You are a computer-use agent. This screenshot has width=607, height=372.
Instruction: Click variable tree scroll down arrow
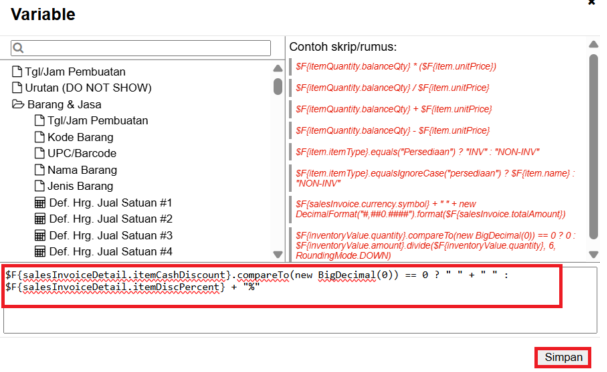coord(278,254)
